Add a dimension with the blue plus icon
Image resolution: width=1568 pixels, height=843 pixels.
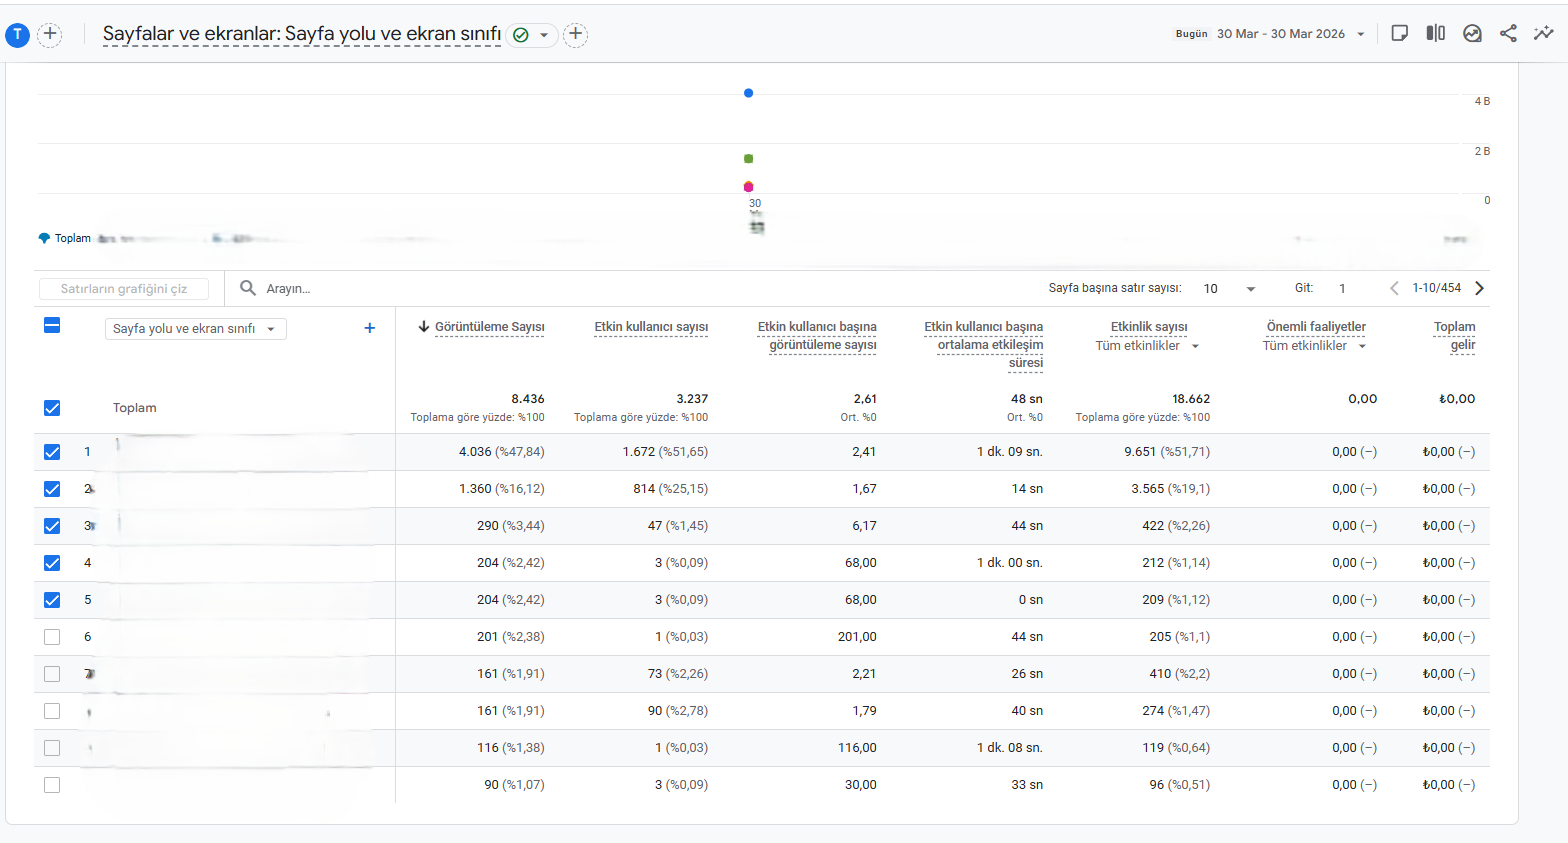[x=370, y=328]
